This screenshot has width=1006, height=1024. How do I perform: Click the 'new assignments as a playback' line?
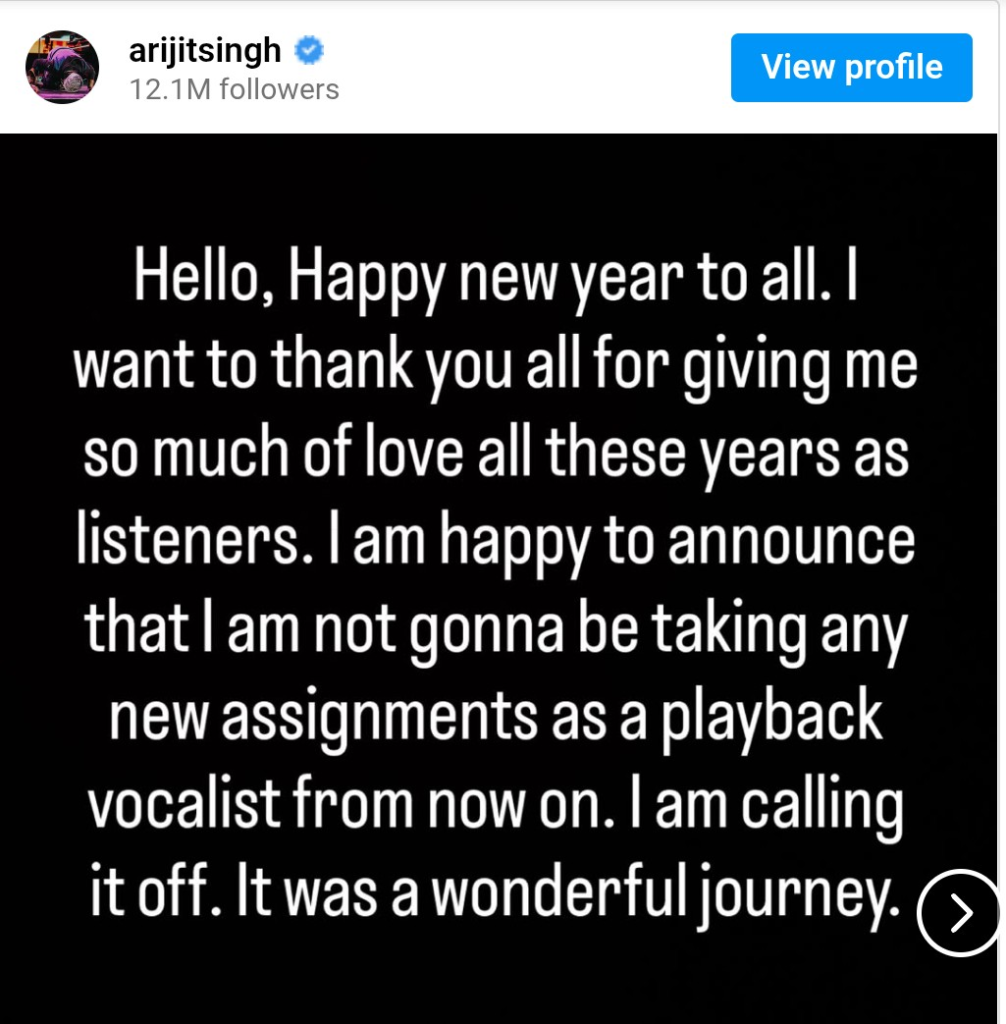[x=495, y=714]
